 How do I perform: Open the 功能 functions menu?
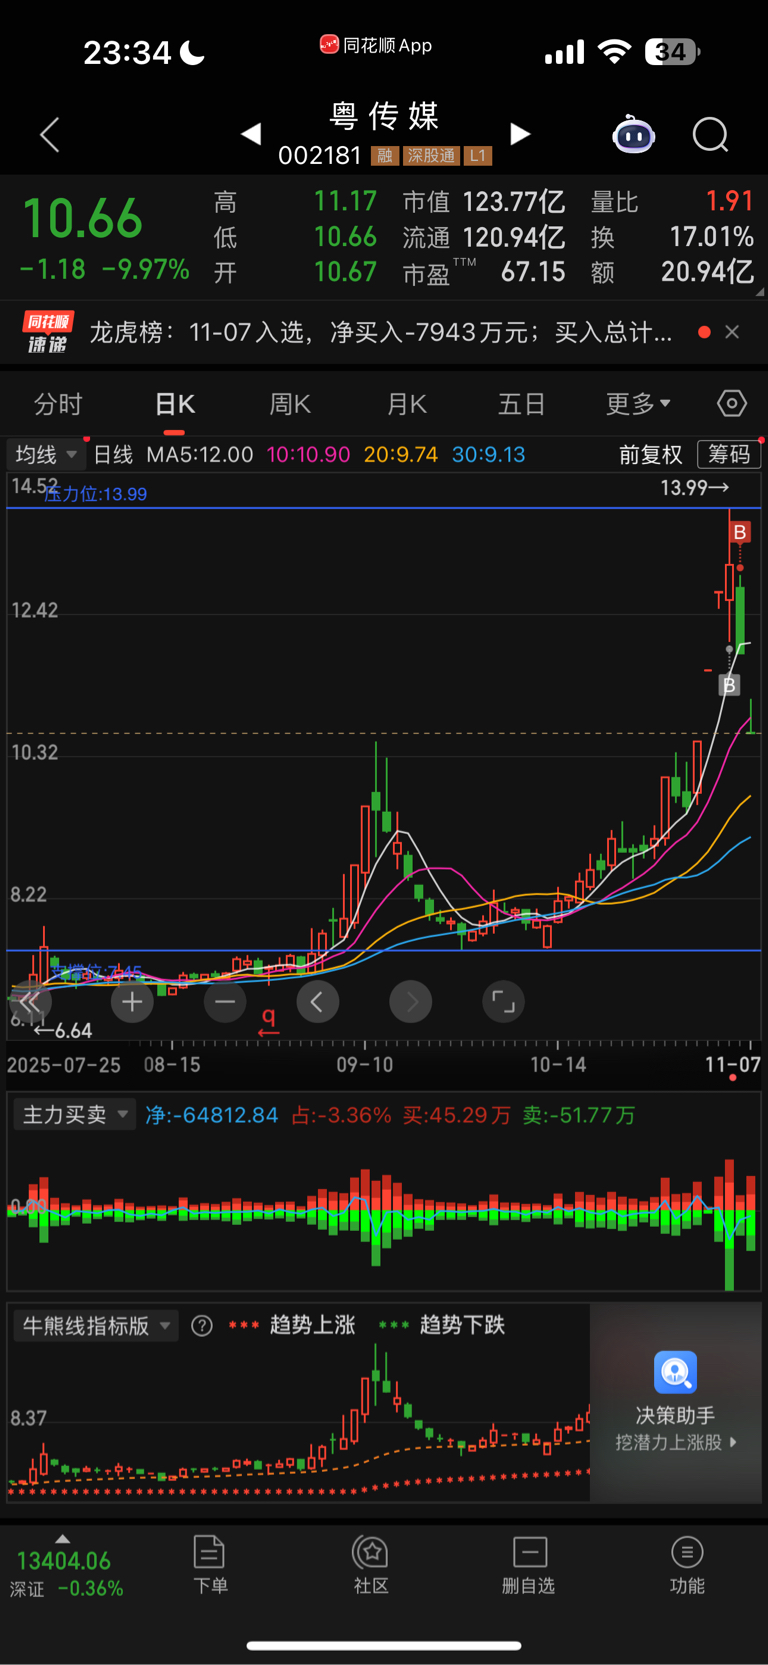(x=687, y=1565)
